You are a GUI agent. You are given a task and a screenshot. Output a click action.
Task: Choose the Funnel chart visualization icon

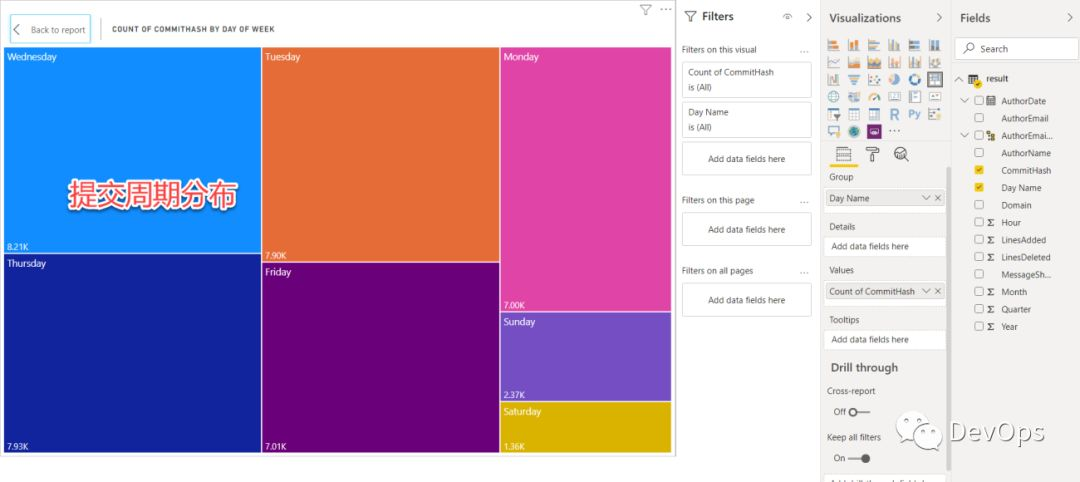(x=854, y=80)
